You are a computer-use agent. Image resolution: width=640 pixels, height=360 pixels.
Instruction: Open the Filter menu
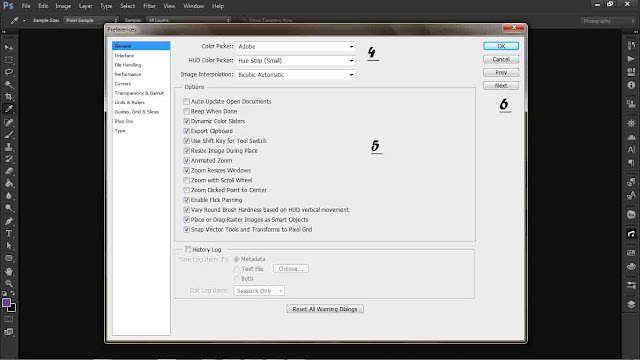[x=149, y=6]
